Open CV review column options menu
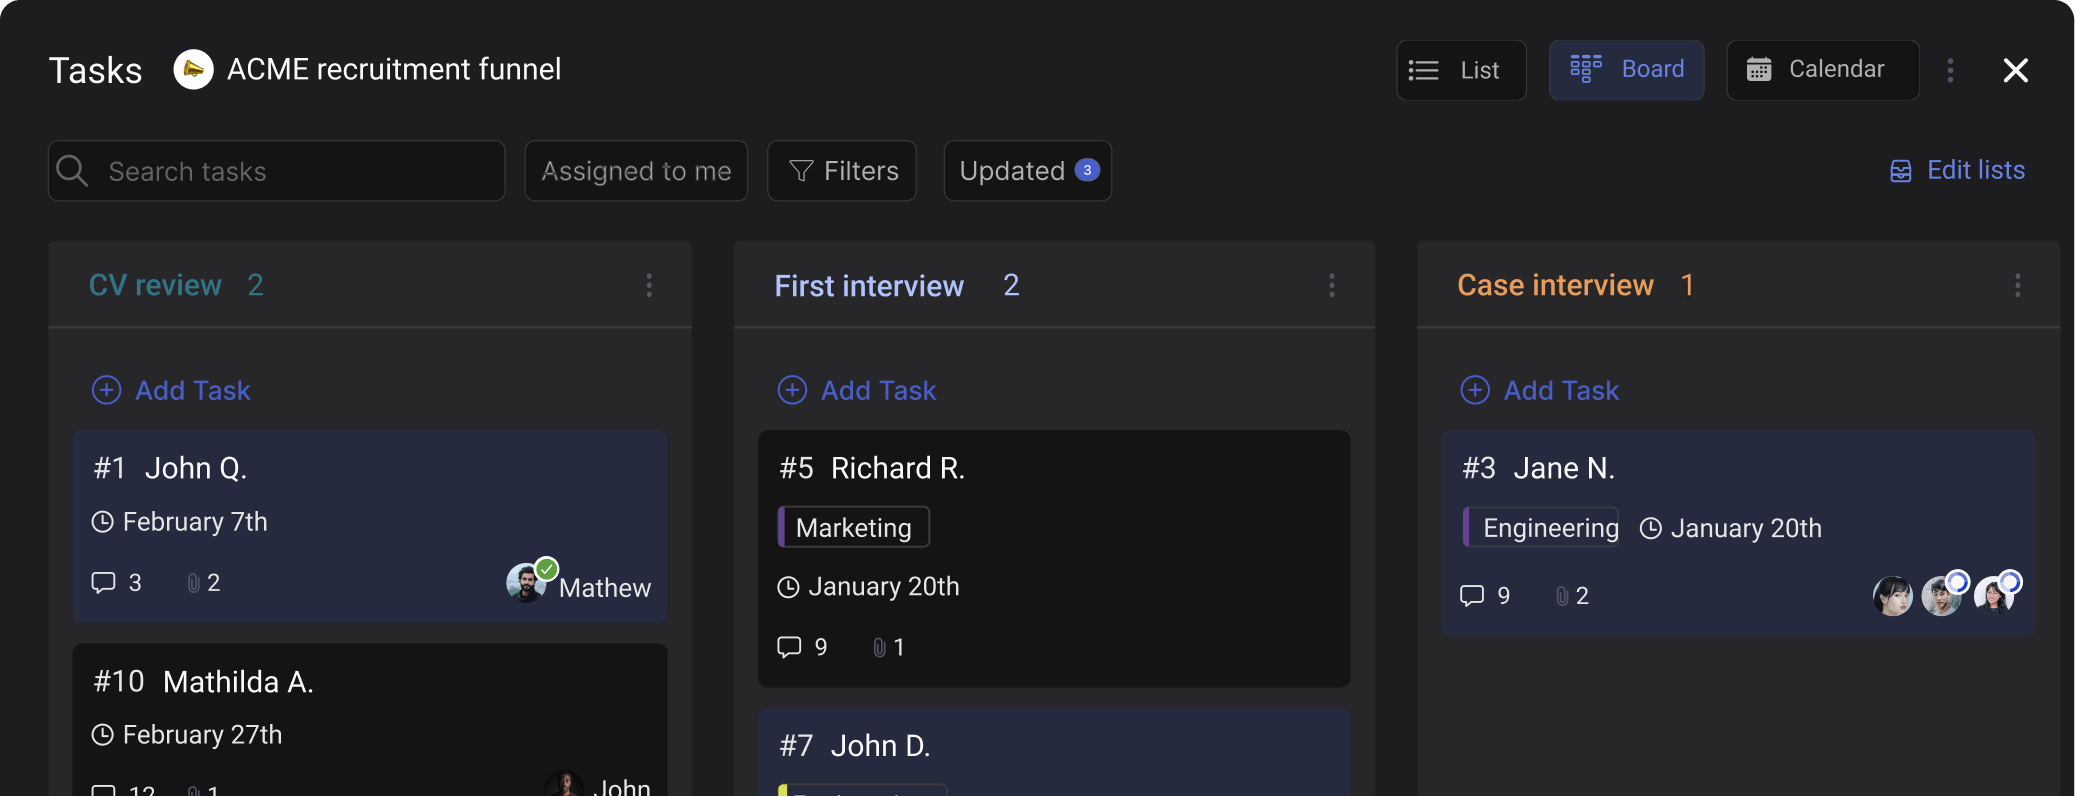This screenshot has width=2076, height=796. pos(649,286)
